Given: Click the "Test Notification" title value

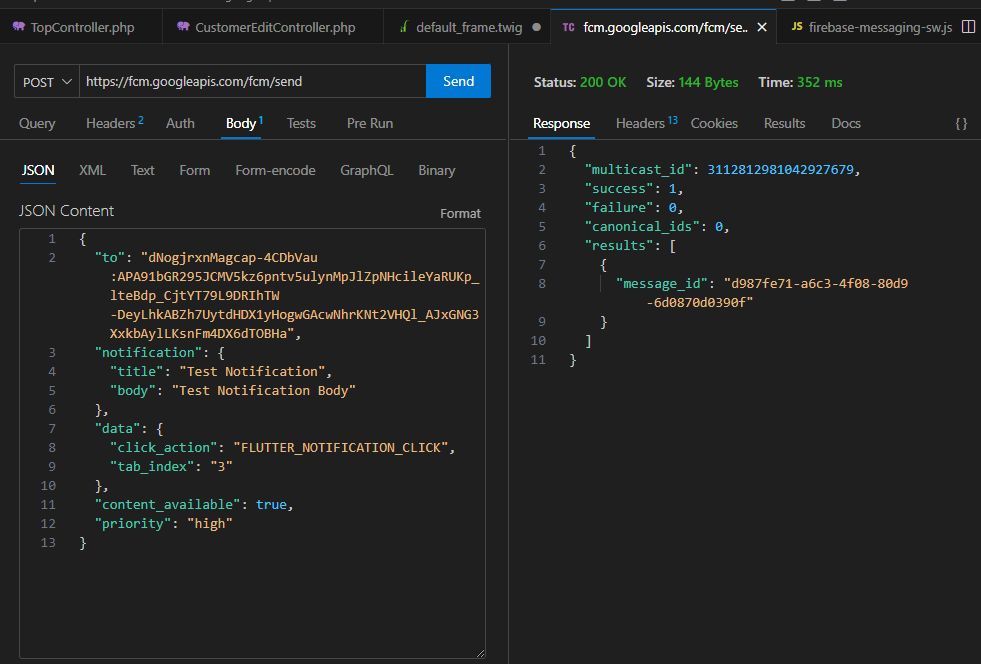Looking at the screenshot, I should click(x=252, y=371).
